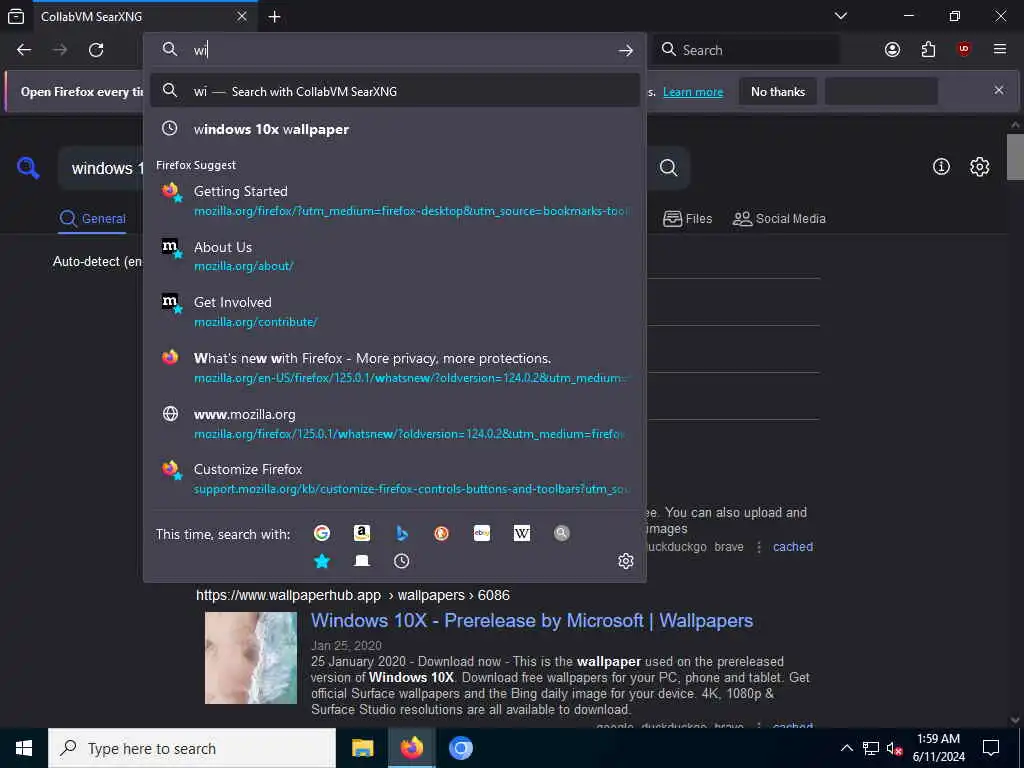
Task: Search this time with SearXNG magnifier
Action: pos(562,533)
